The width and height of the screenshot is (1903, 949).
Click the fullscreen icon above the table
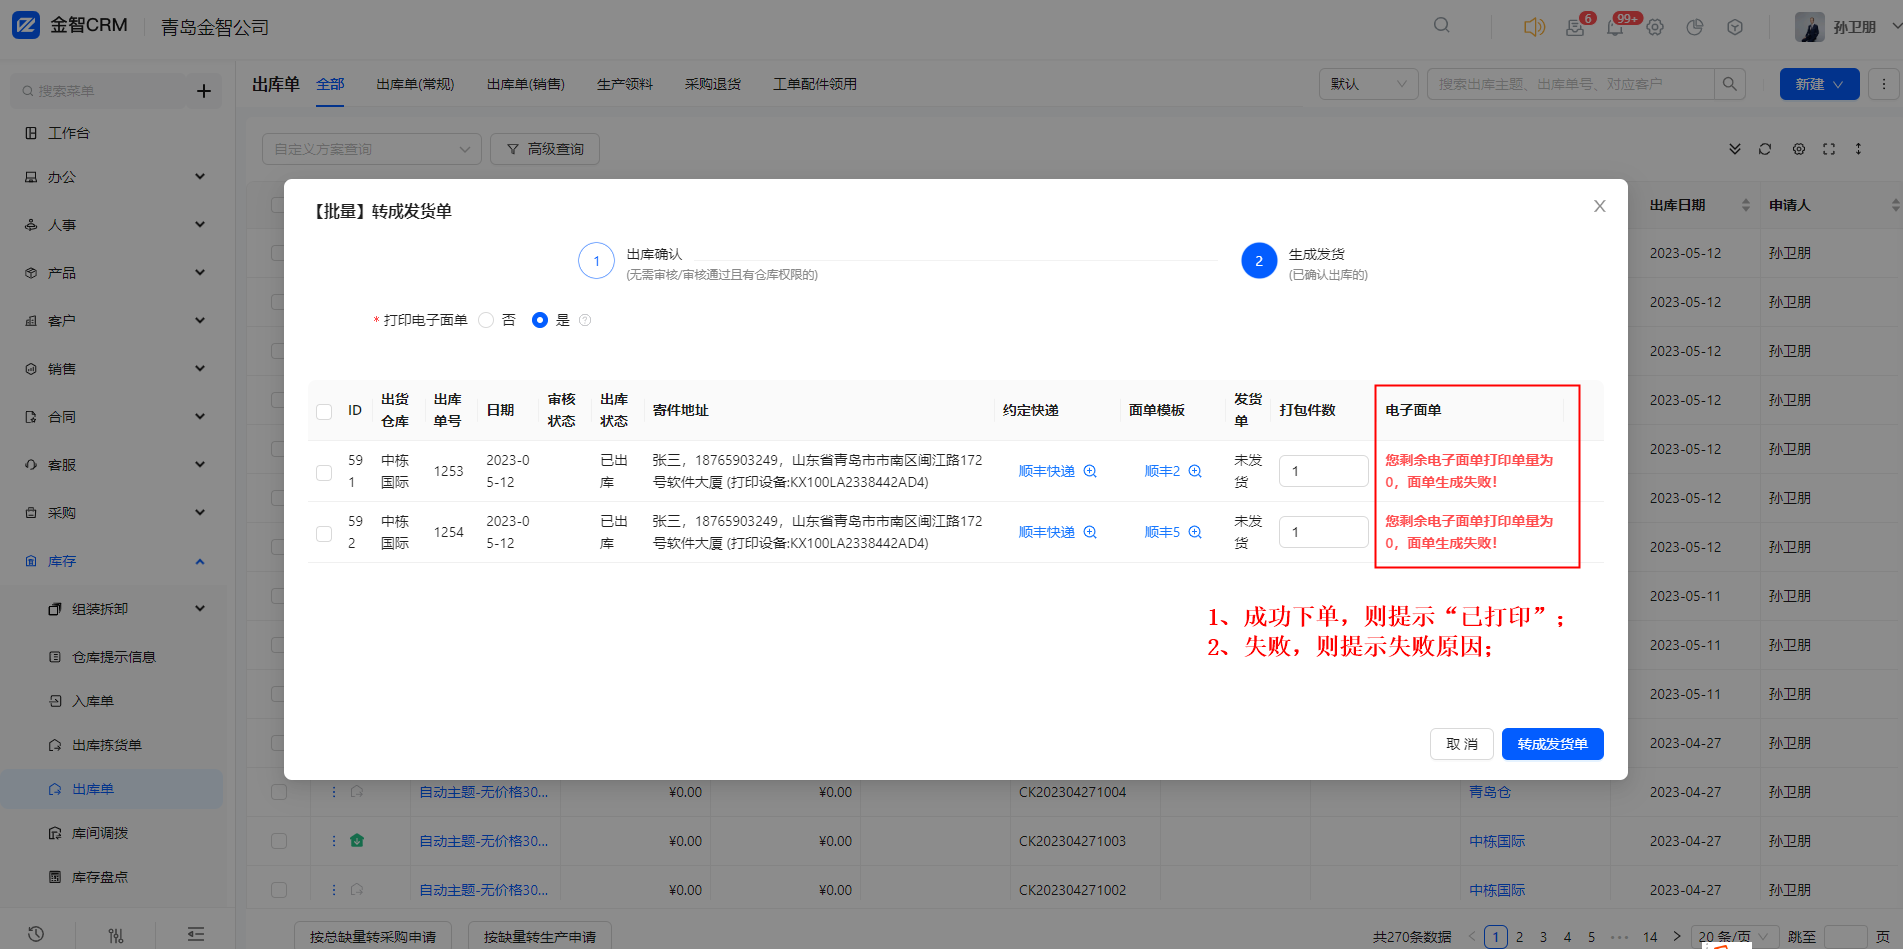[1829, 149]
